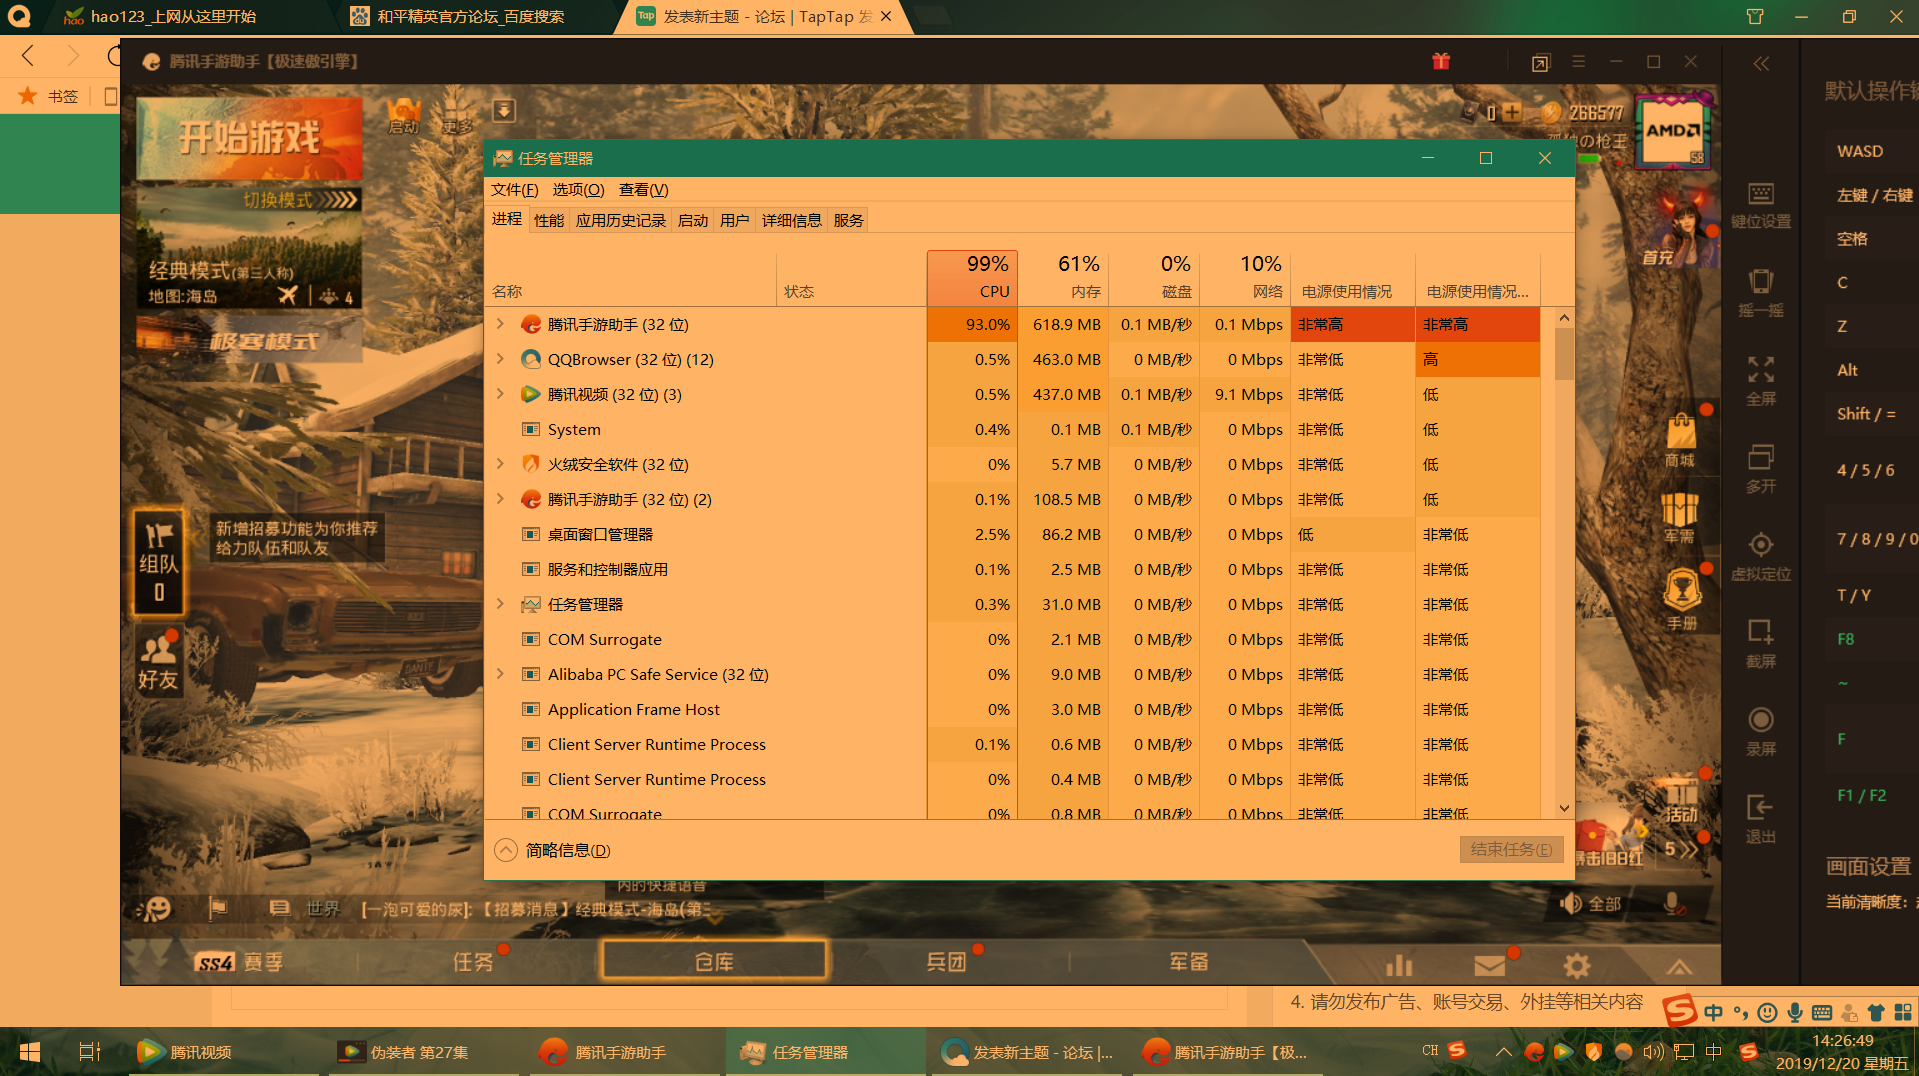Open Windows Start menu
1919x1076 pixels.
coord(29,1052)
